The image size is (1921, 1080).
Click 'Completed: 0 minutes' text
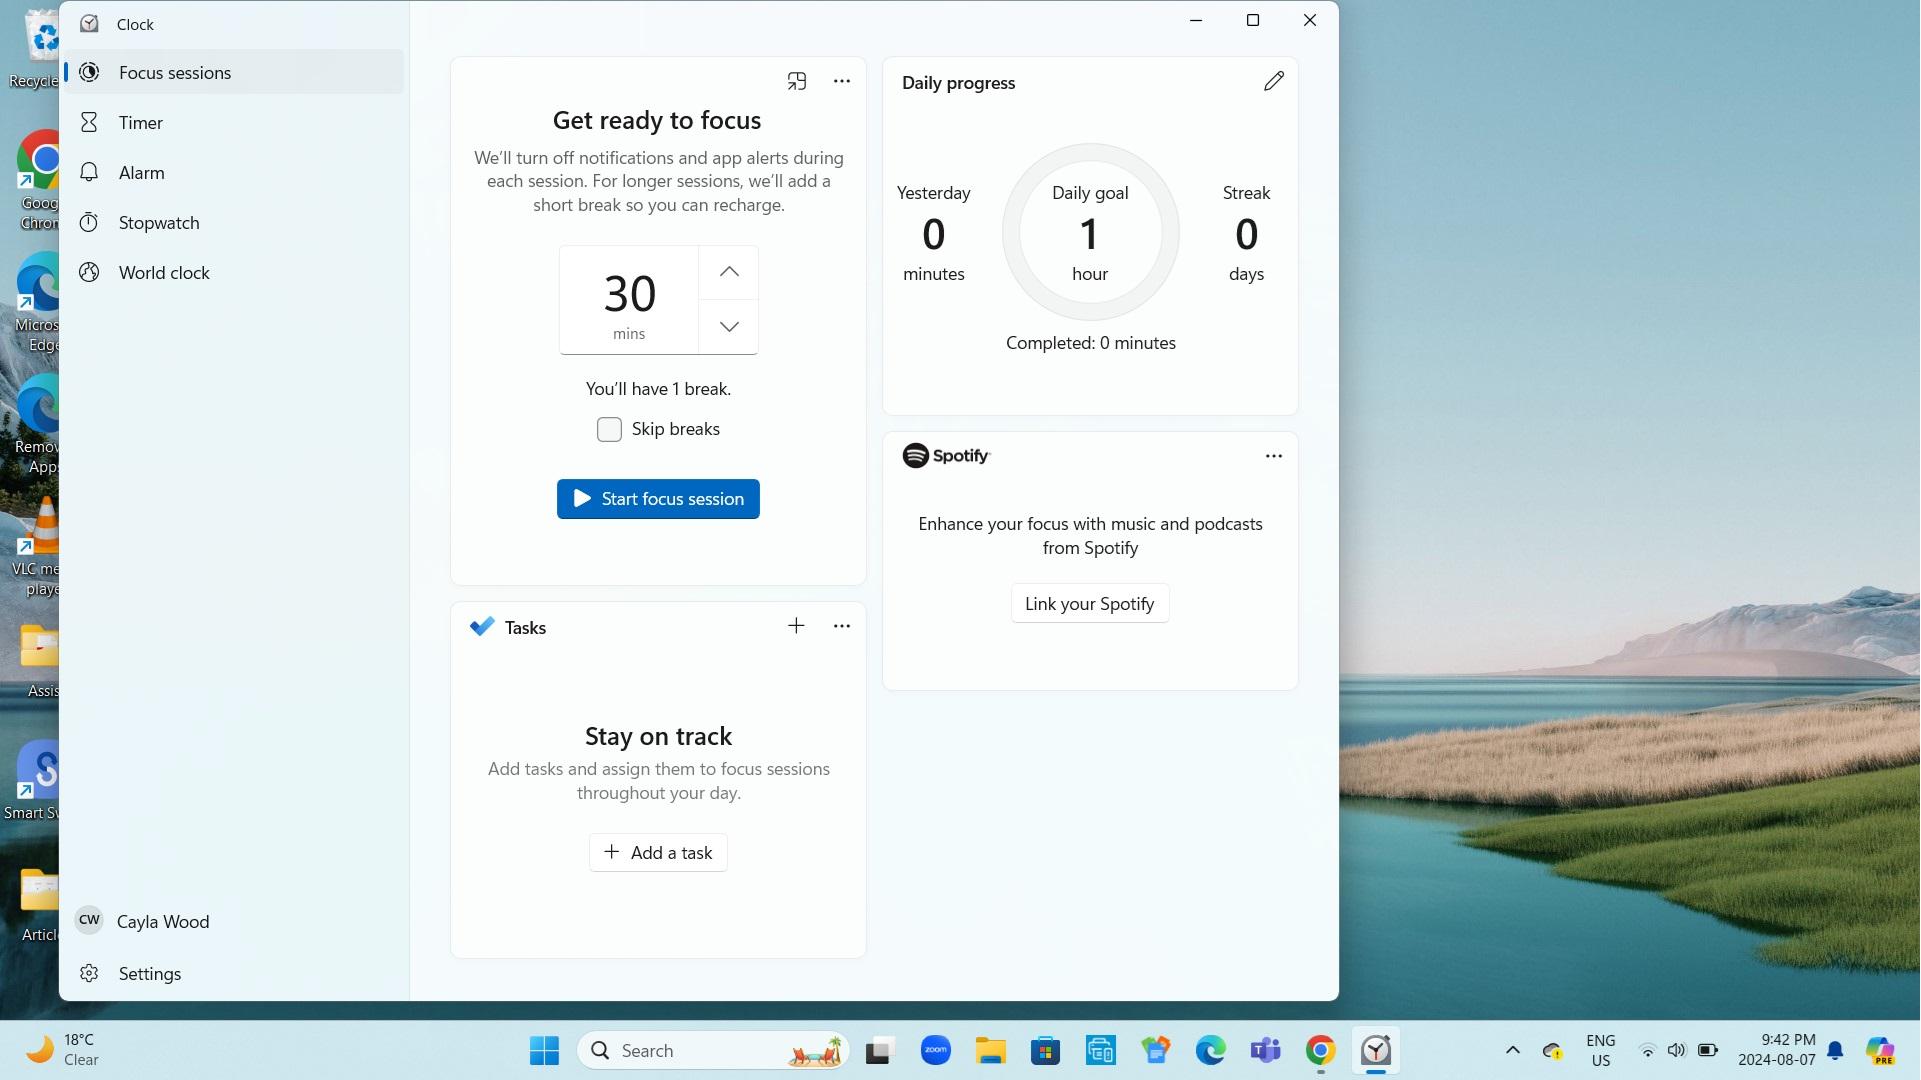point(1090,343)
